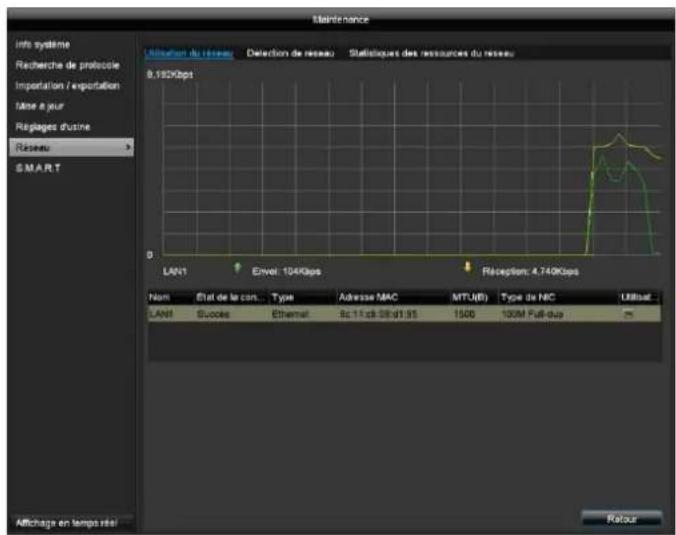Expand the Réseau arrow chevron
The image size is (676, 535).
(x=128, y=147)
